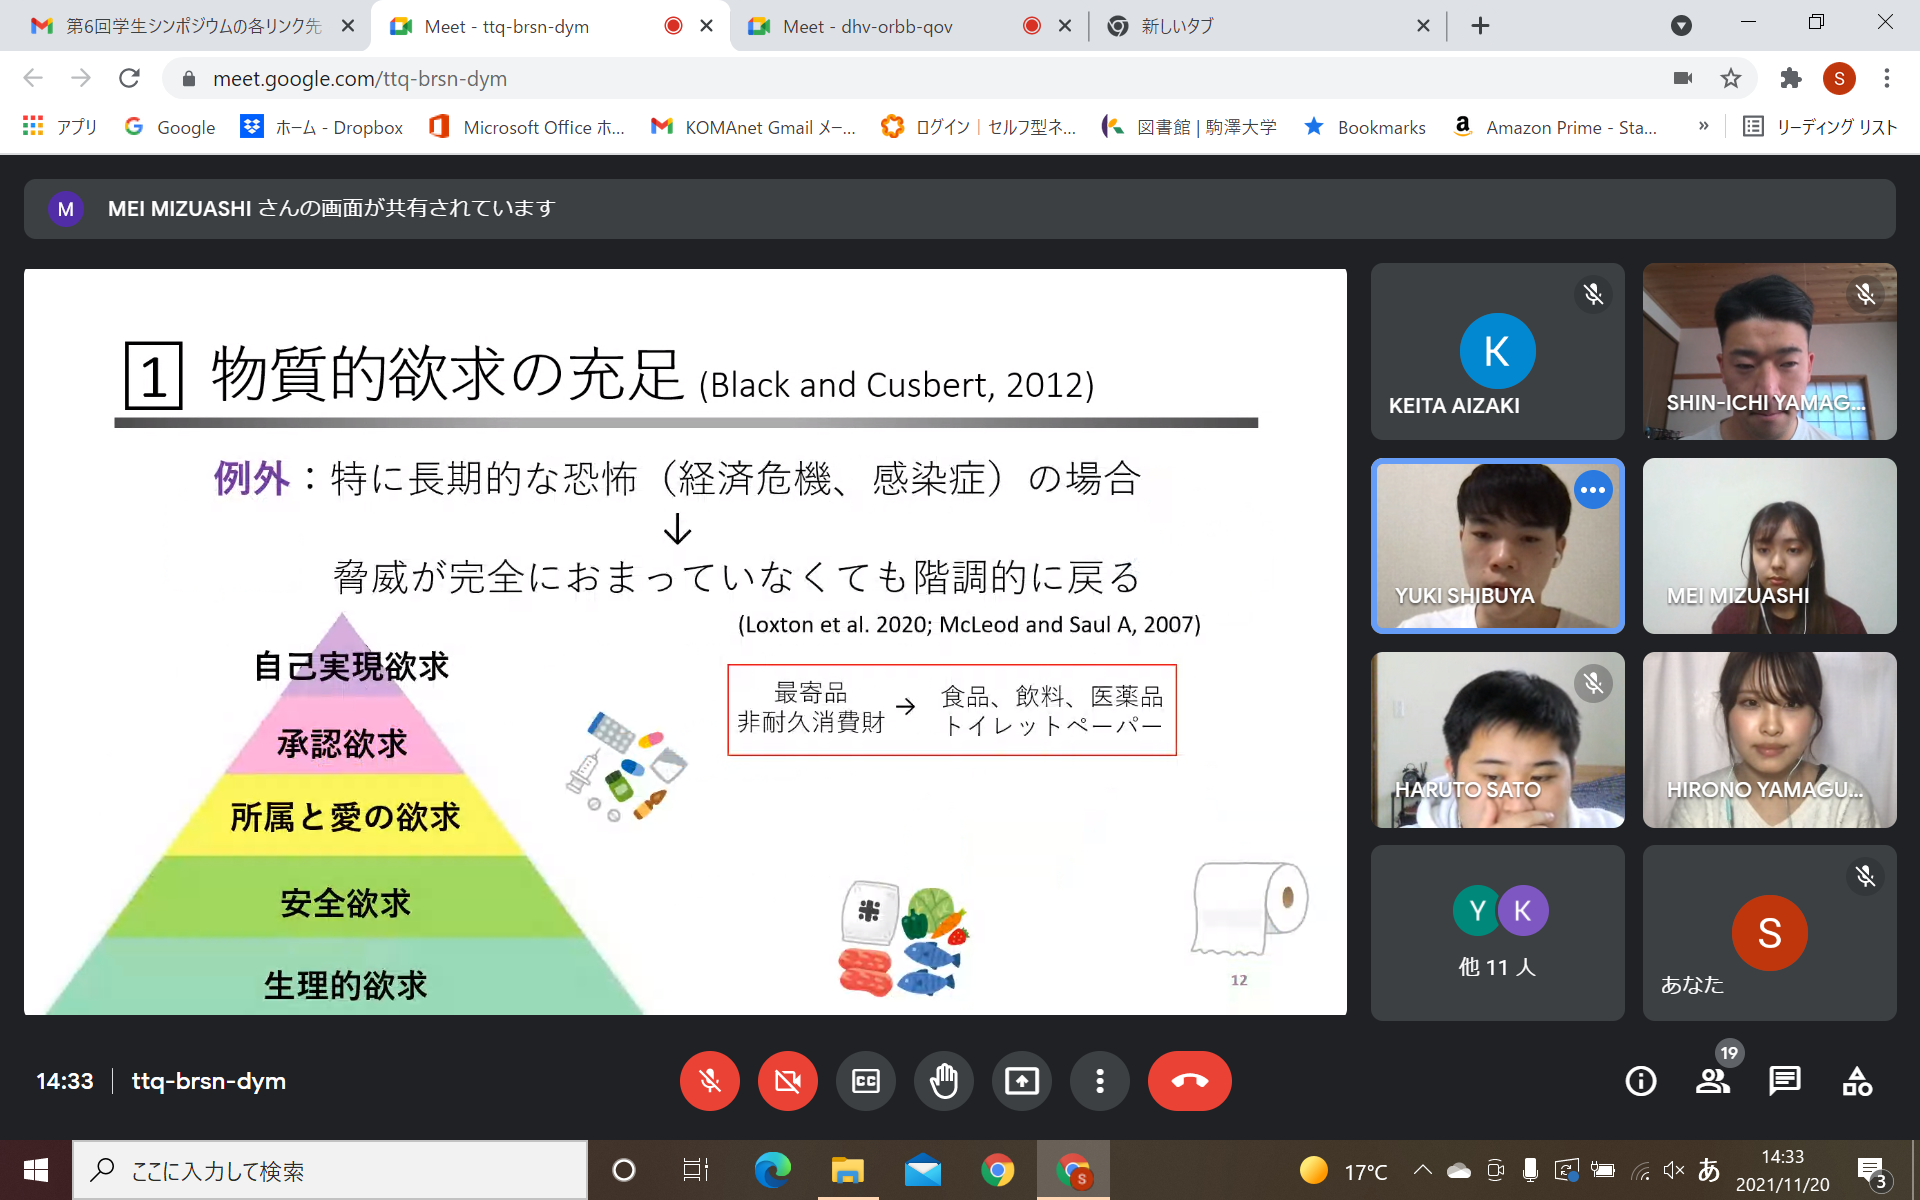The height and width of the screenshot is (1200, 1920).
Task: Switch to Meet dhv-orbb-qov tab
Action: click(x=867, y=27)
